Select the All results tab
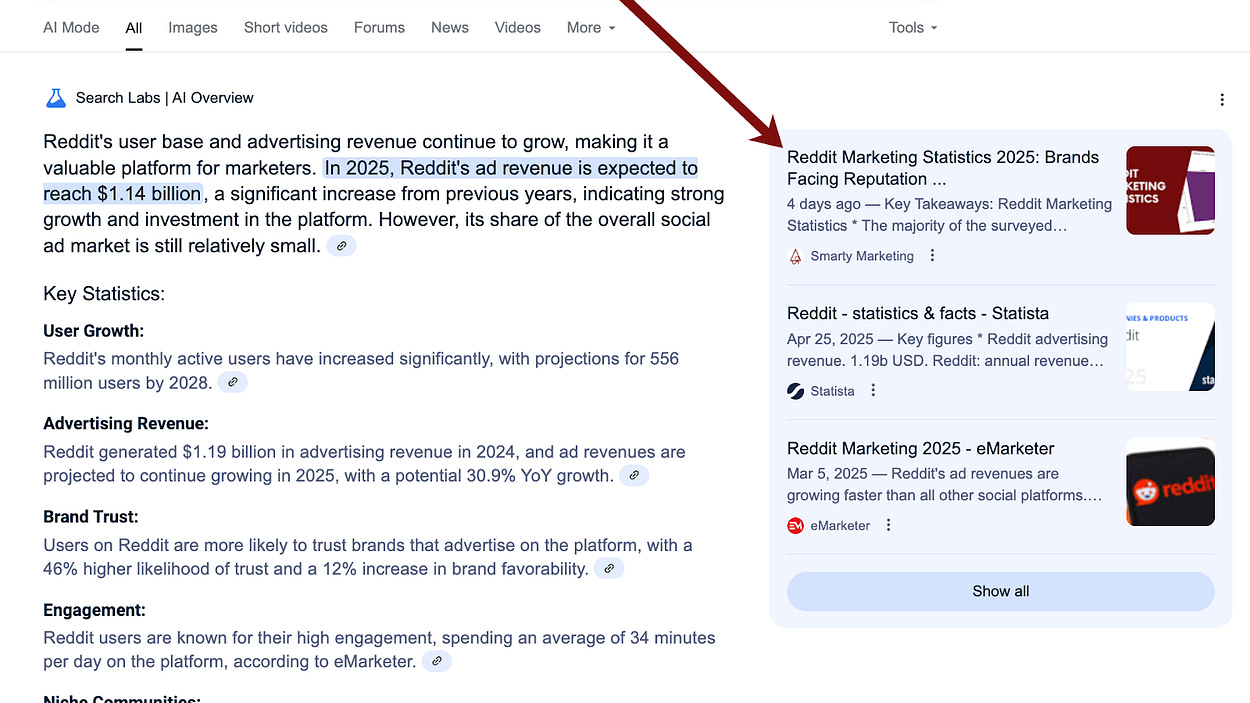Viewport: 1250px width, 703px height. point(134,27)
